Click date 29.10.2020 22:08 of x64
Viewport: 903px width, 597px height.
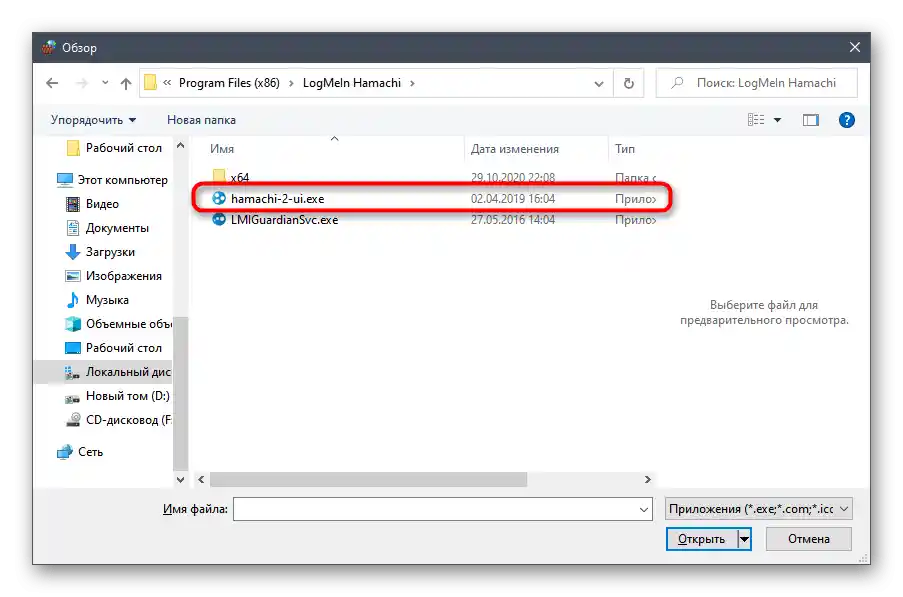[513, 177]
